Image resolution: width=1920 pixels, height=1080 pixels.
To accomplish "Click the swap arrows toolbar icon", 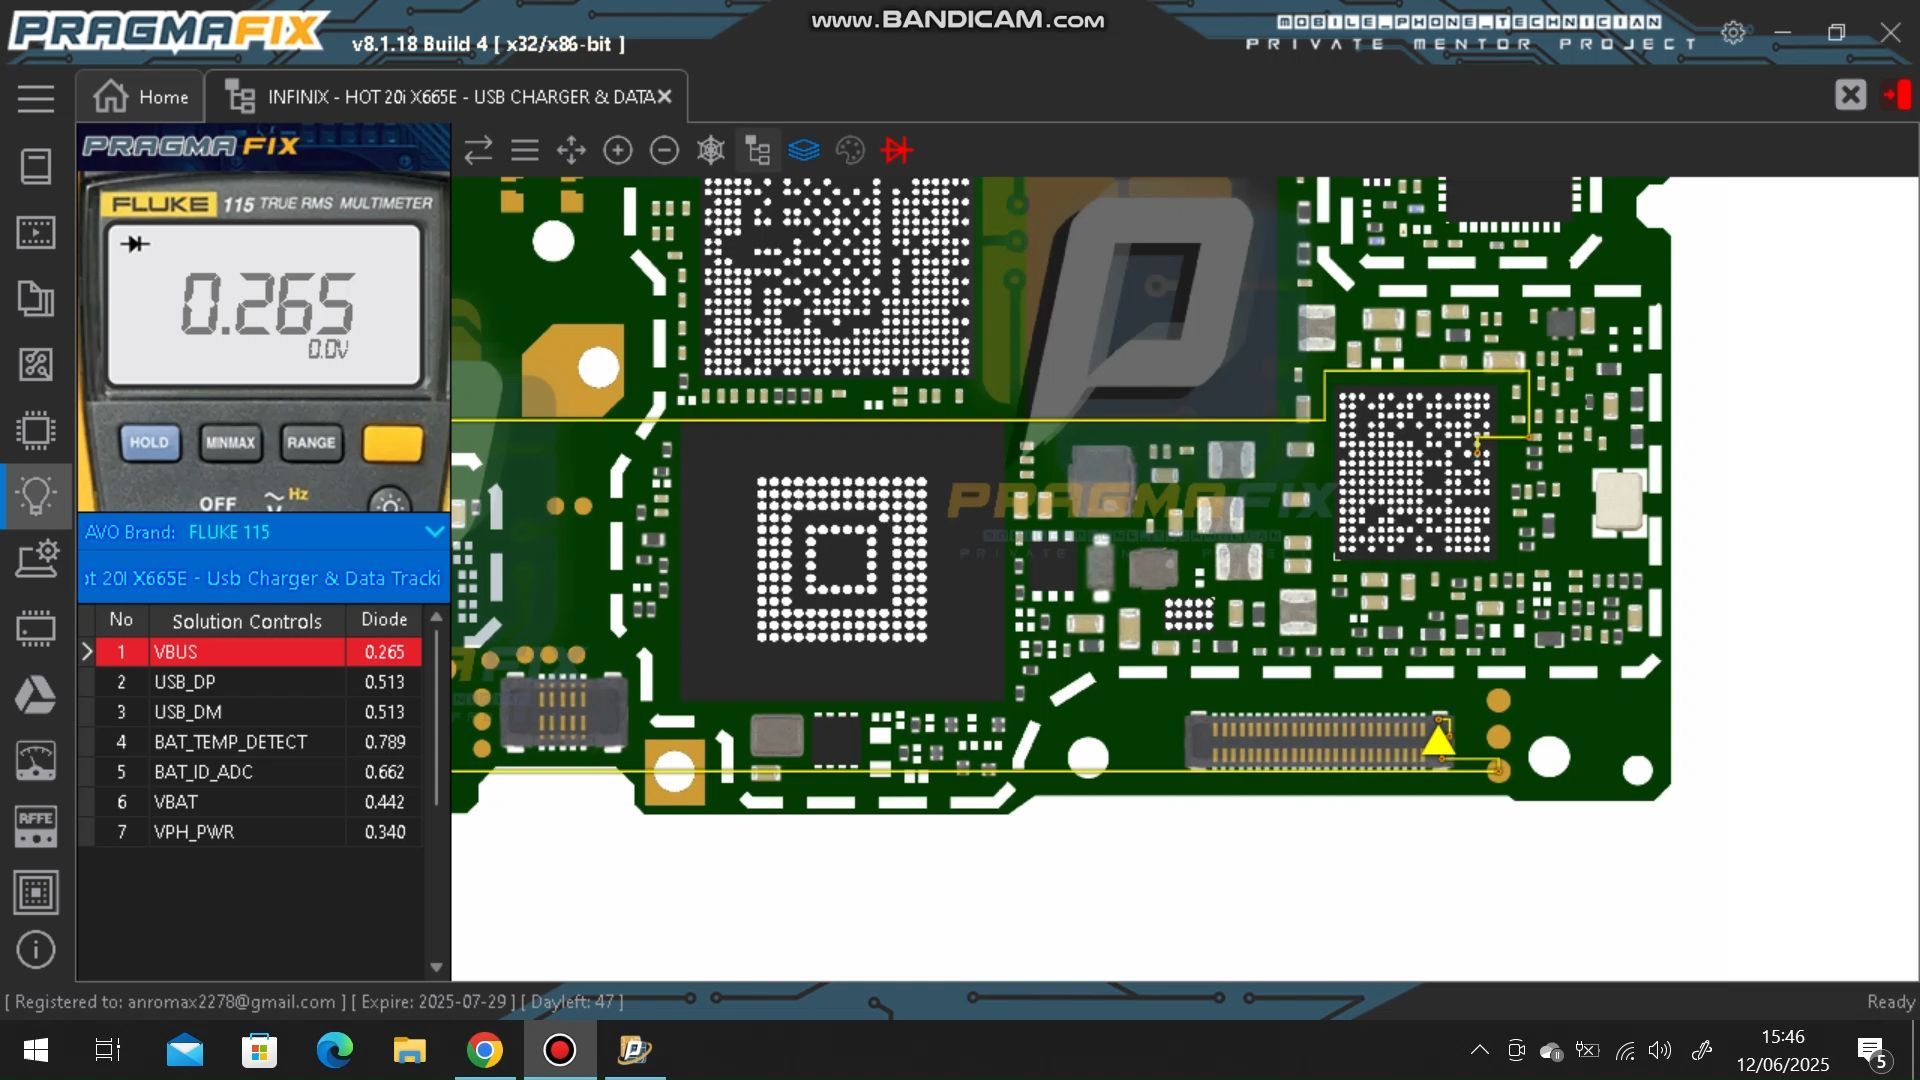I will pos(478,150).
